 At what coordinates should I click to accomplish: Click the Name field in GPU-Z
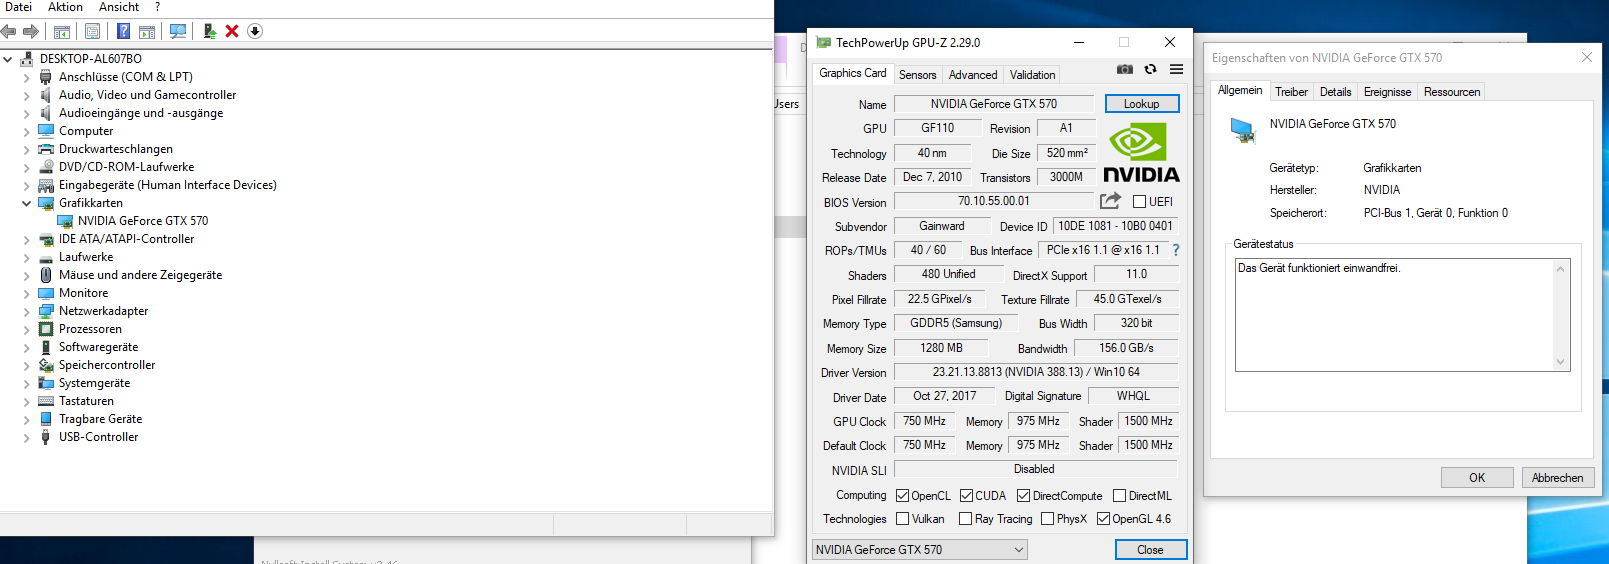pos(994,104)
